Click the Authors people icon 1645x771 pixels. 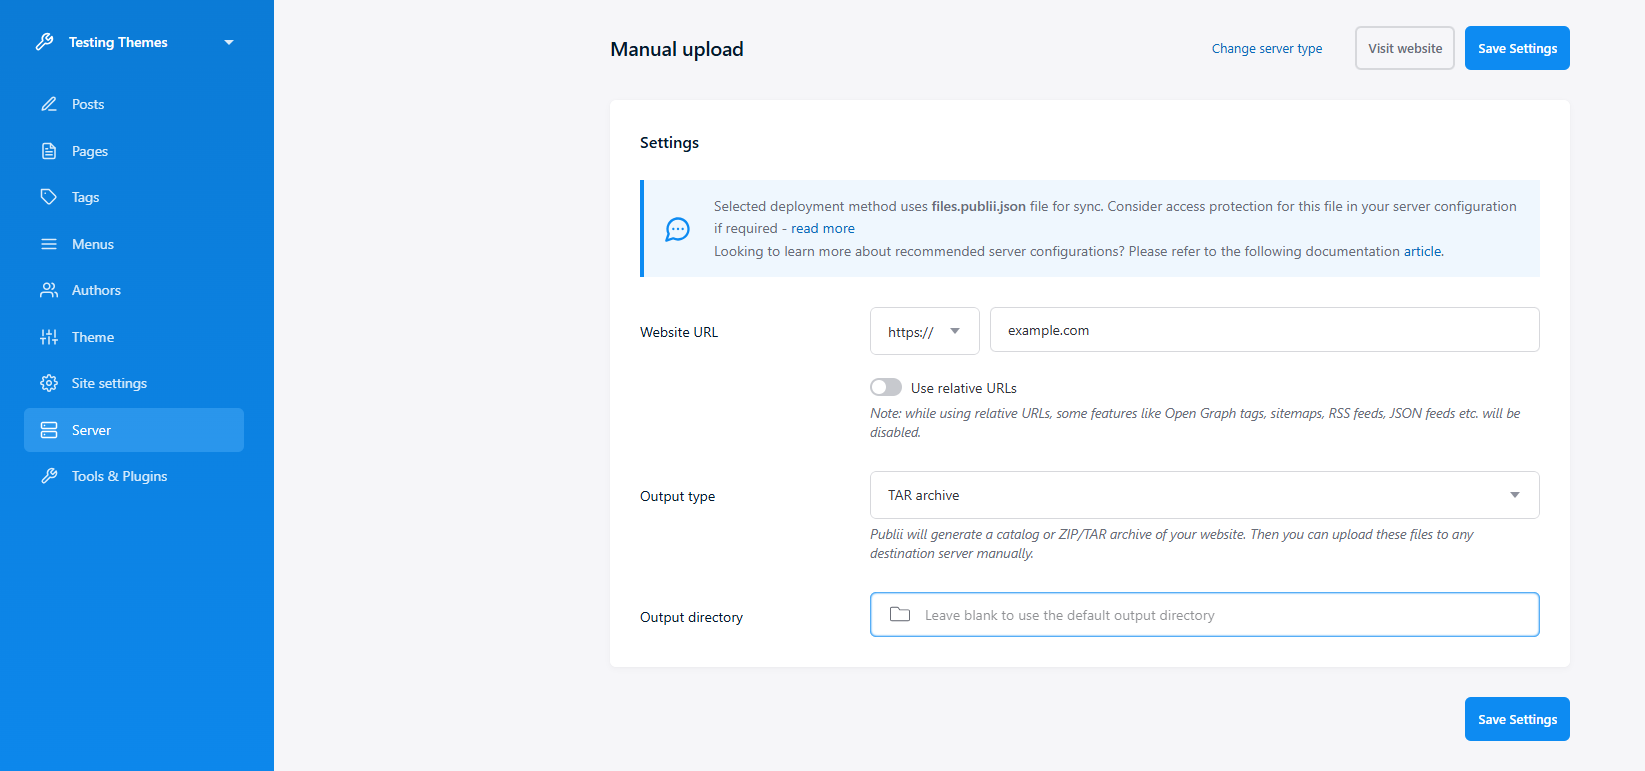point(48,290)
